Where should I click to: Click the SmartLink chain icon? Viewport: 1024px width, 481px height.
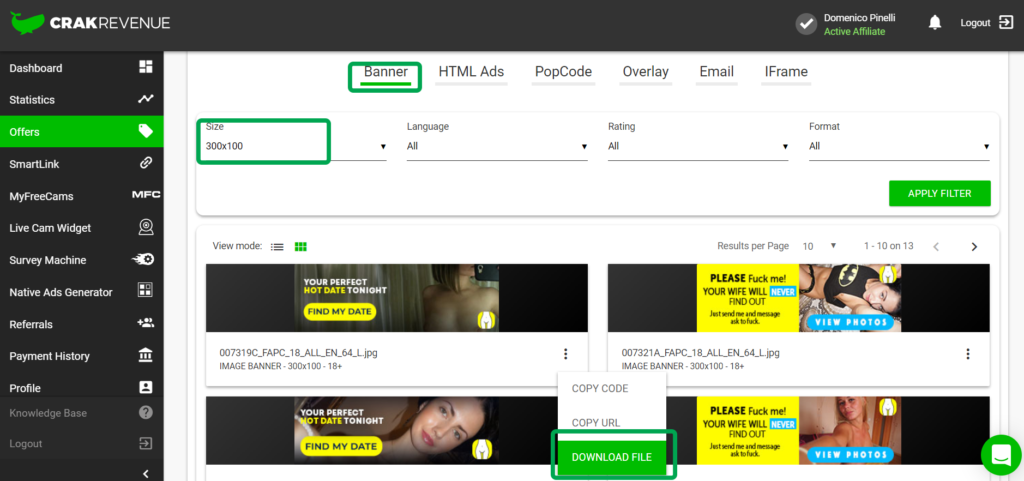[x=146, y=163]
